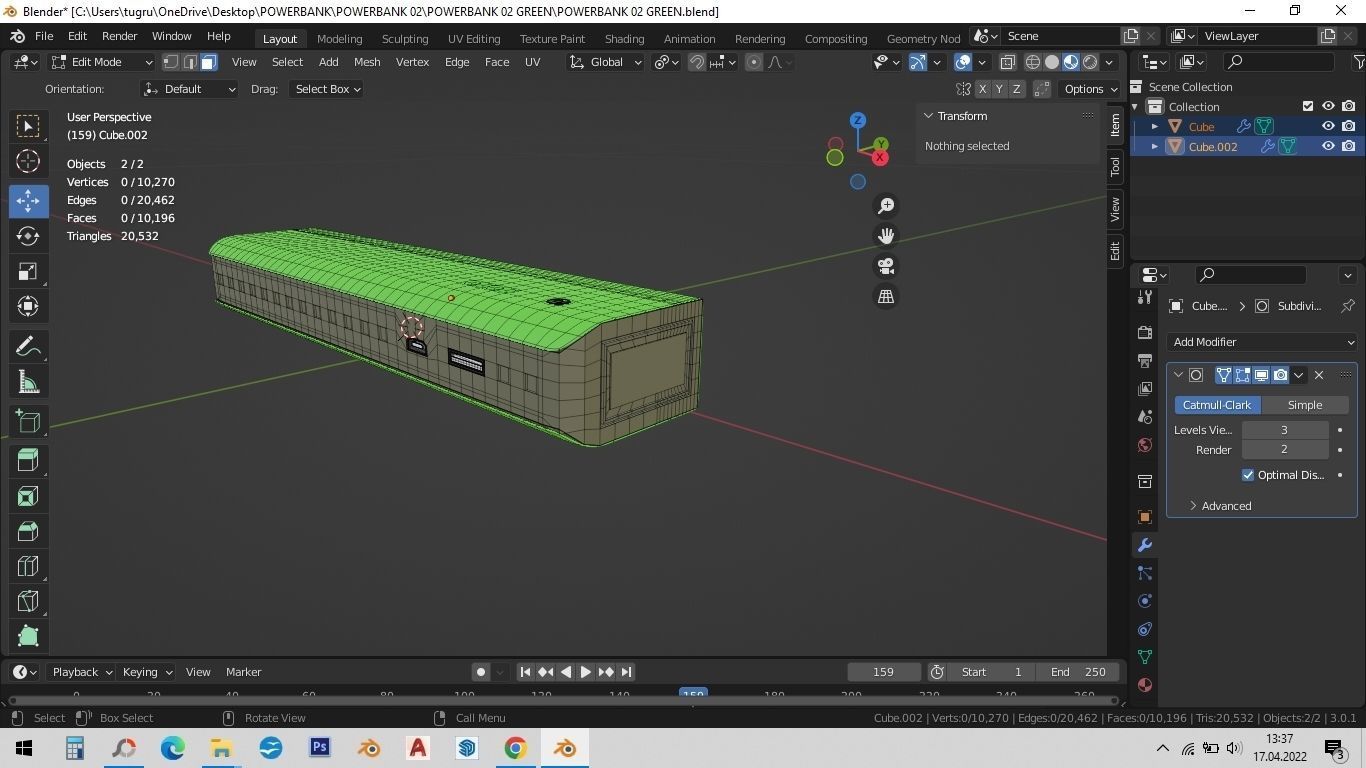Open the Drag Select Box dropdown

coord(326,89)
